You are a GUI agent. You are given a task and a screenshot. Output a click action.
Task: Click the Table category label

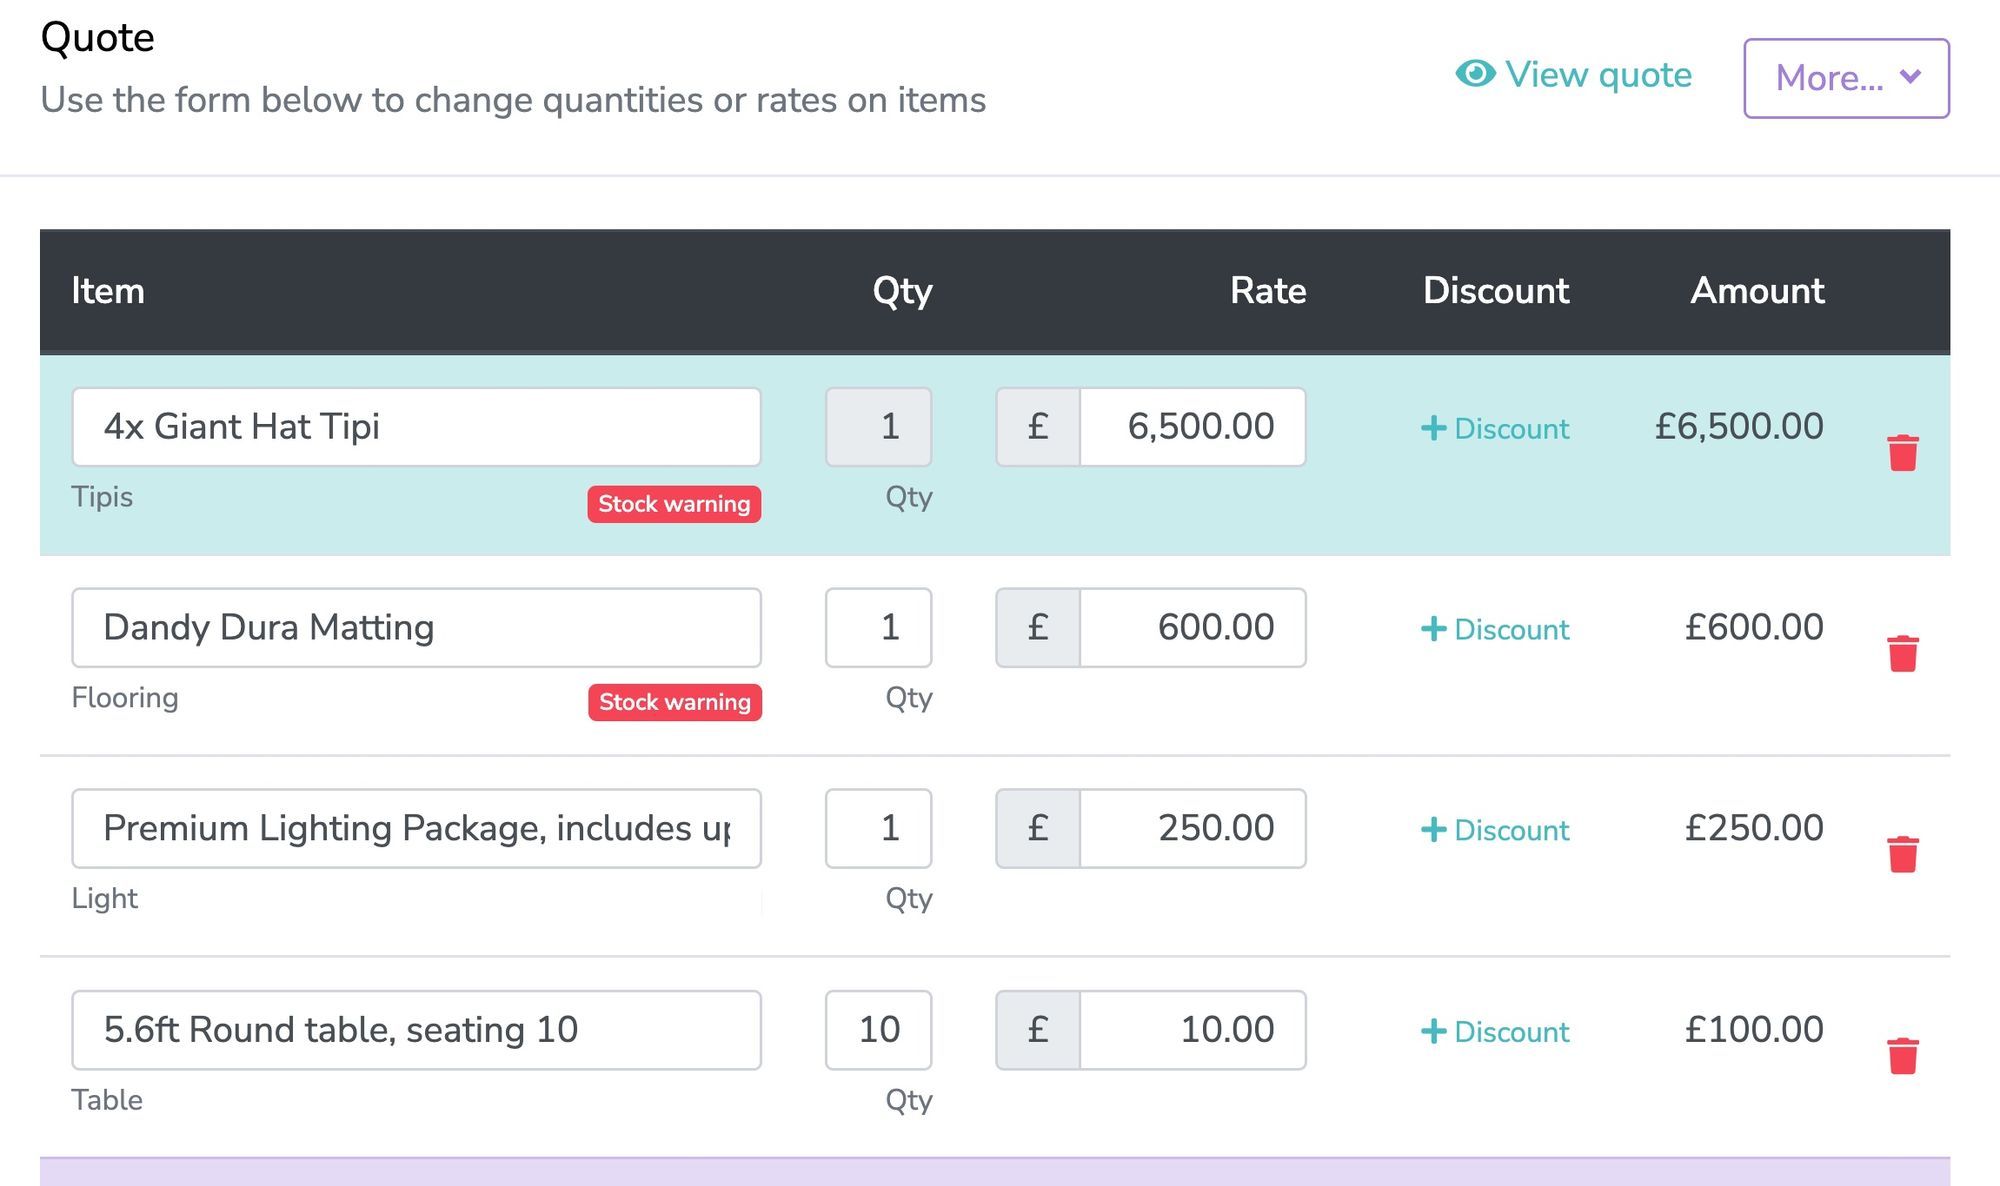pos(107,1100)
